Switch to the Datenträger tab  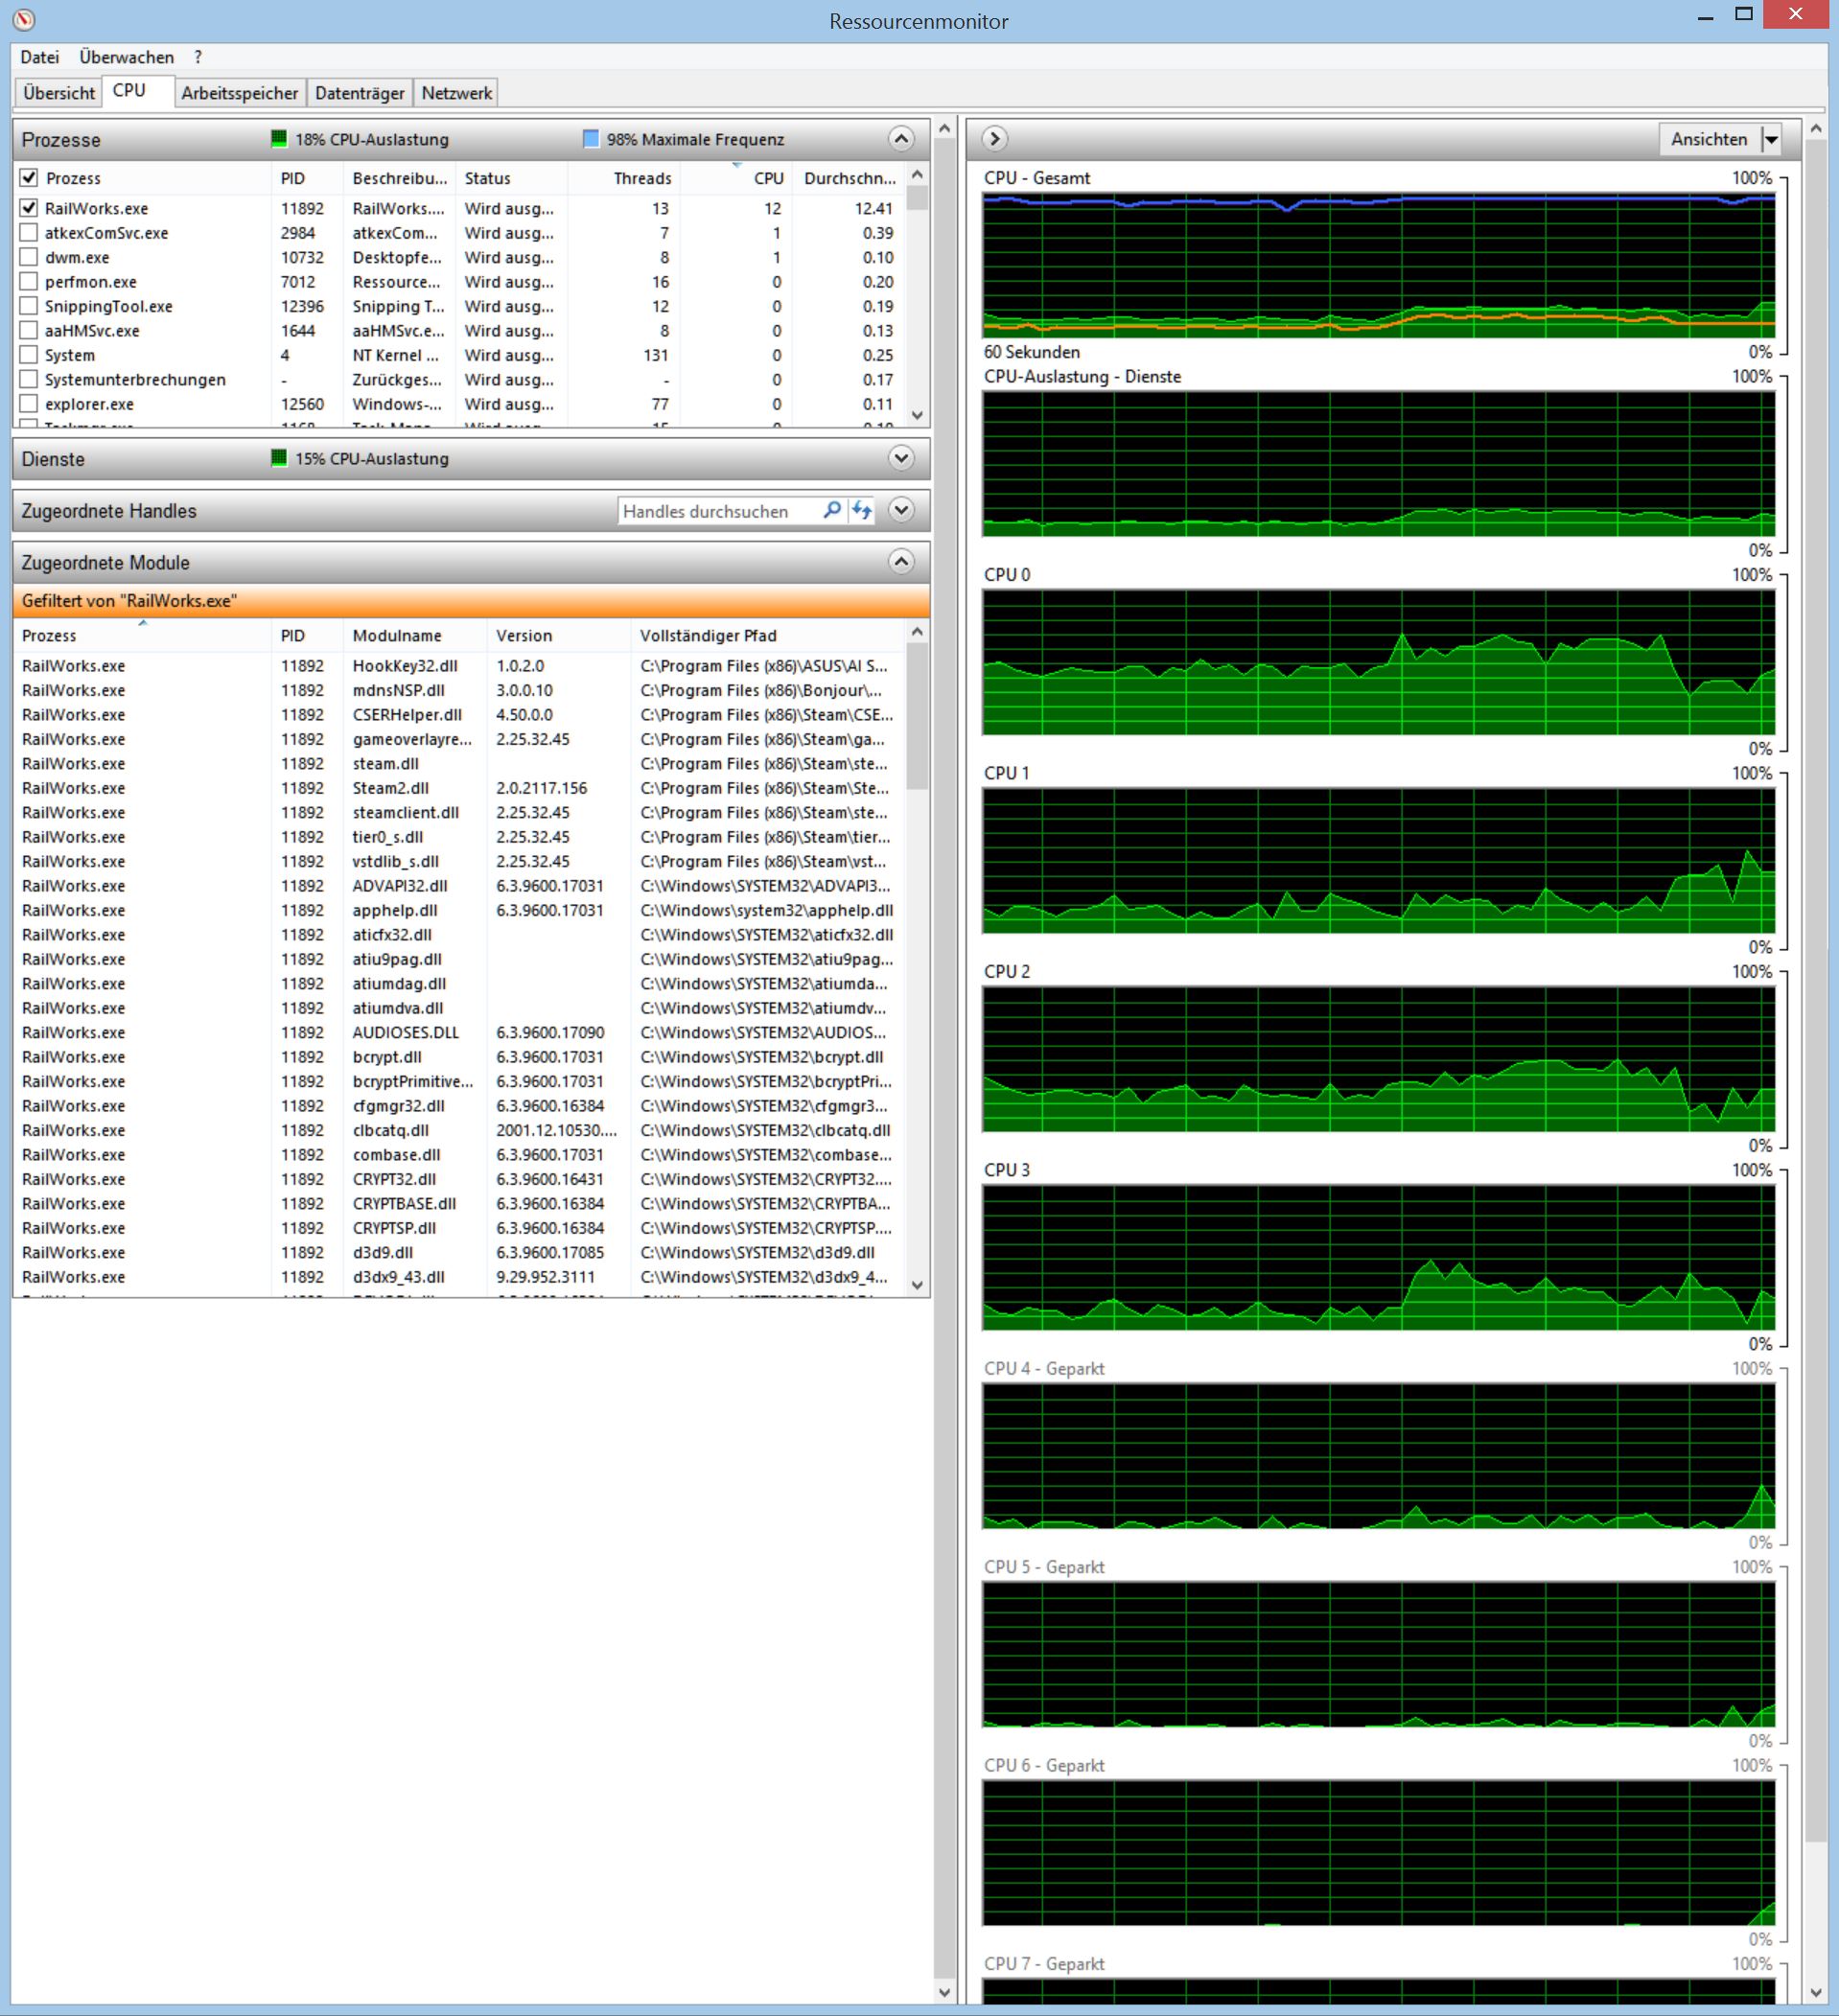coord(360,93)
